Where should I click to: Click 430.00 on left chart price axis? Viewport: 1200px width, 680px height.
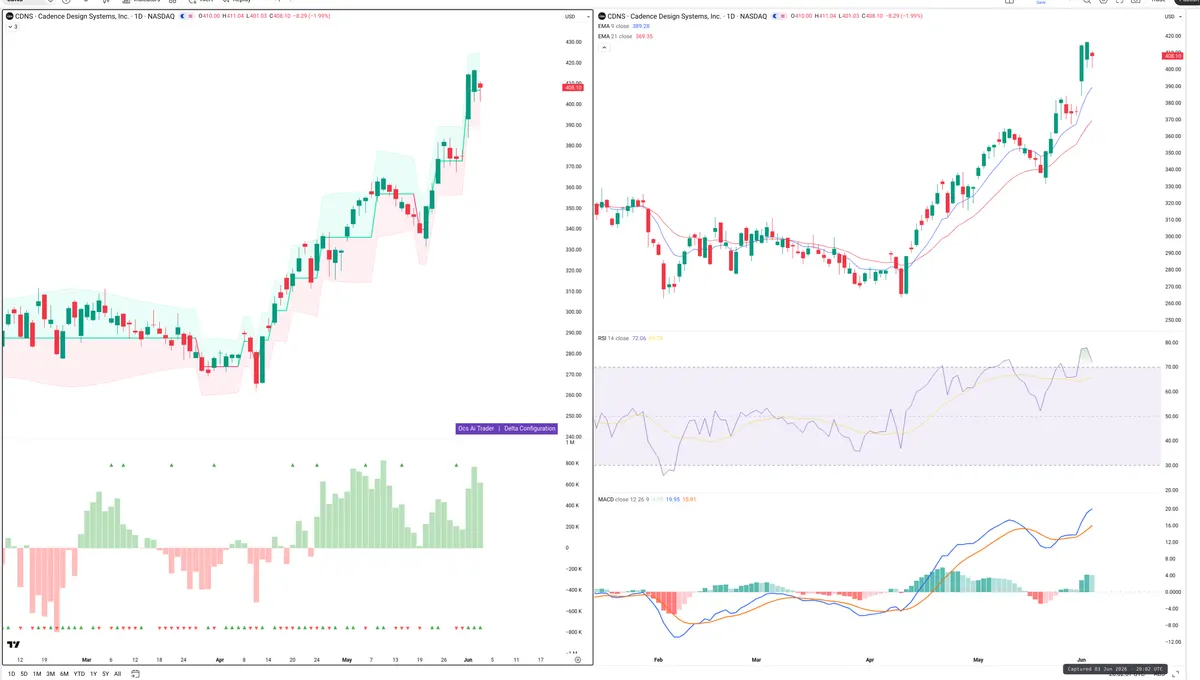[573, 42]
